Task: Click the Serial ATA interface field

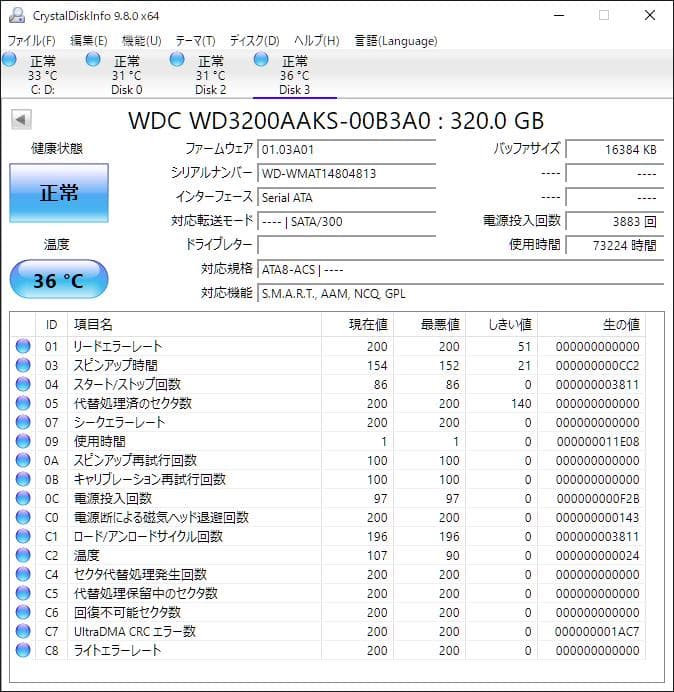Action: (346, 197)
